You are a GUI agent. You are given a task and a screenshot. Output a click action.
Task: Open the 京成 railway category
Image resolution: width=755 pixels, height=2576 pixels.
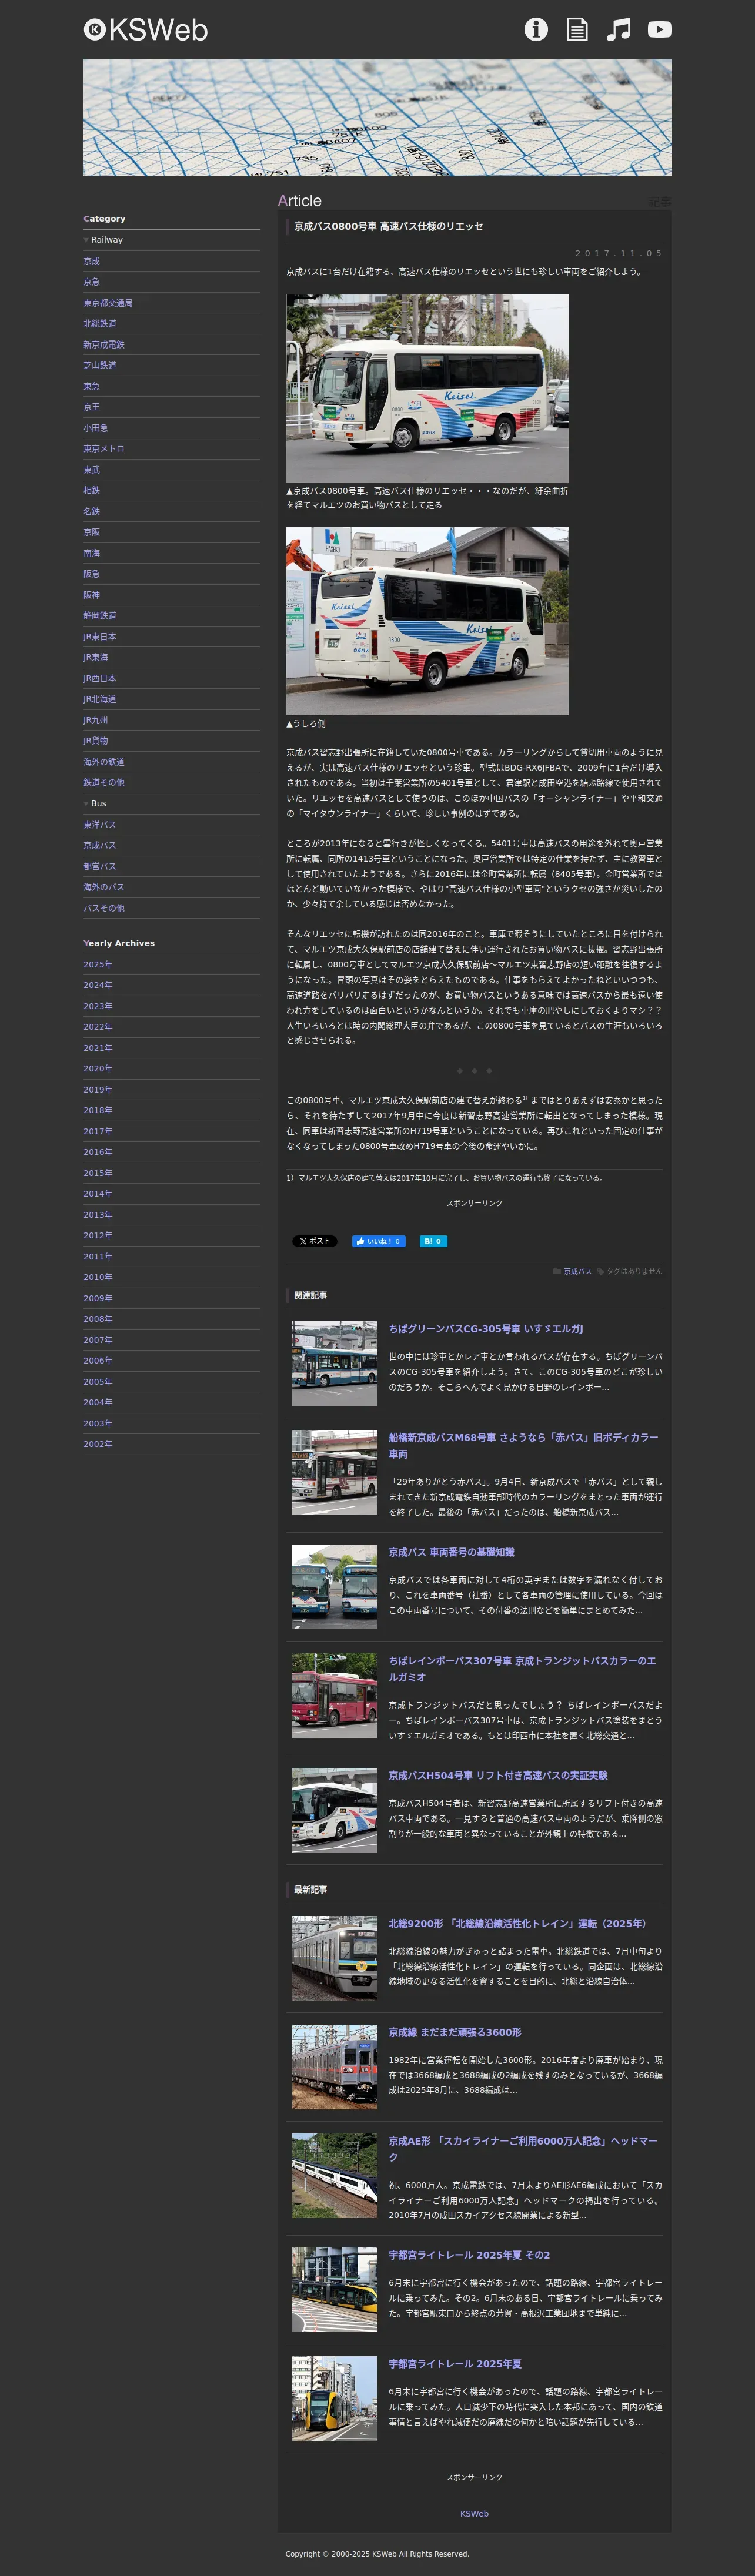coord(91,261)
